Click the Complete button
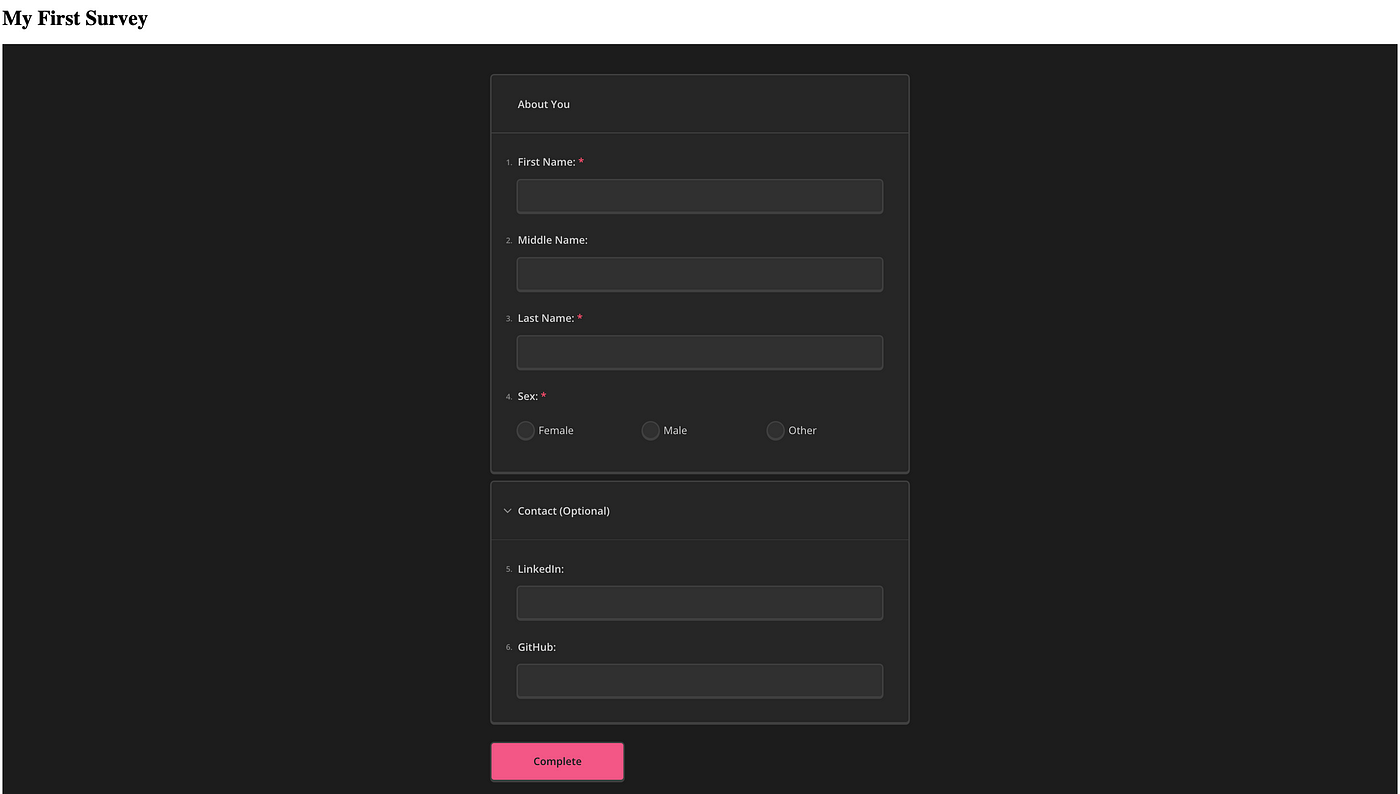The image size is (1400, 794). click(x=557, y=761)
